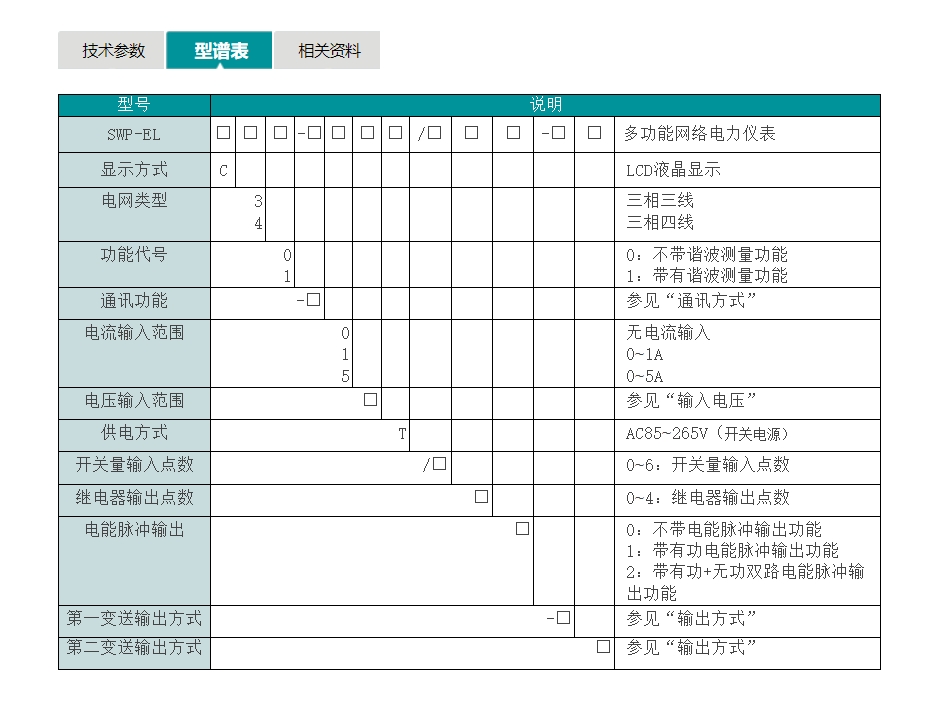Click the box in 开关量输入点数 row
The width and height of the screenshot is (943, 705).
439,464
